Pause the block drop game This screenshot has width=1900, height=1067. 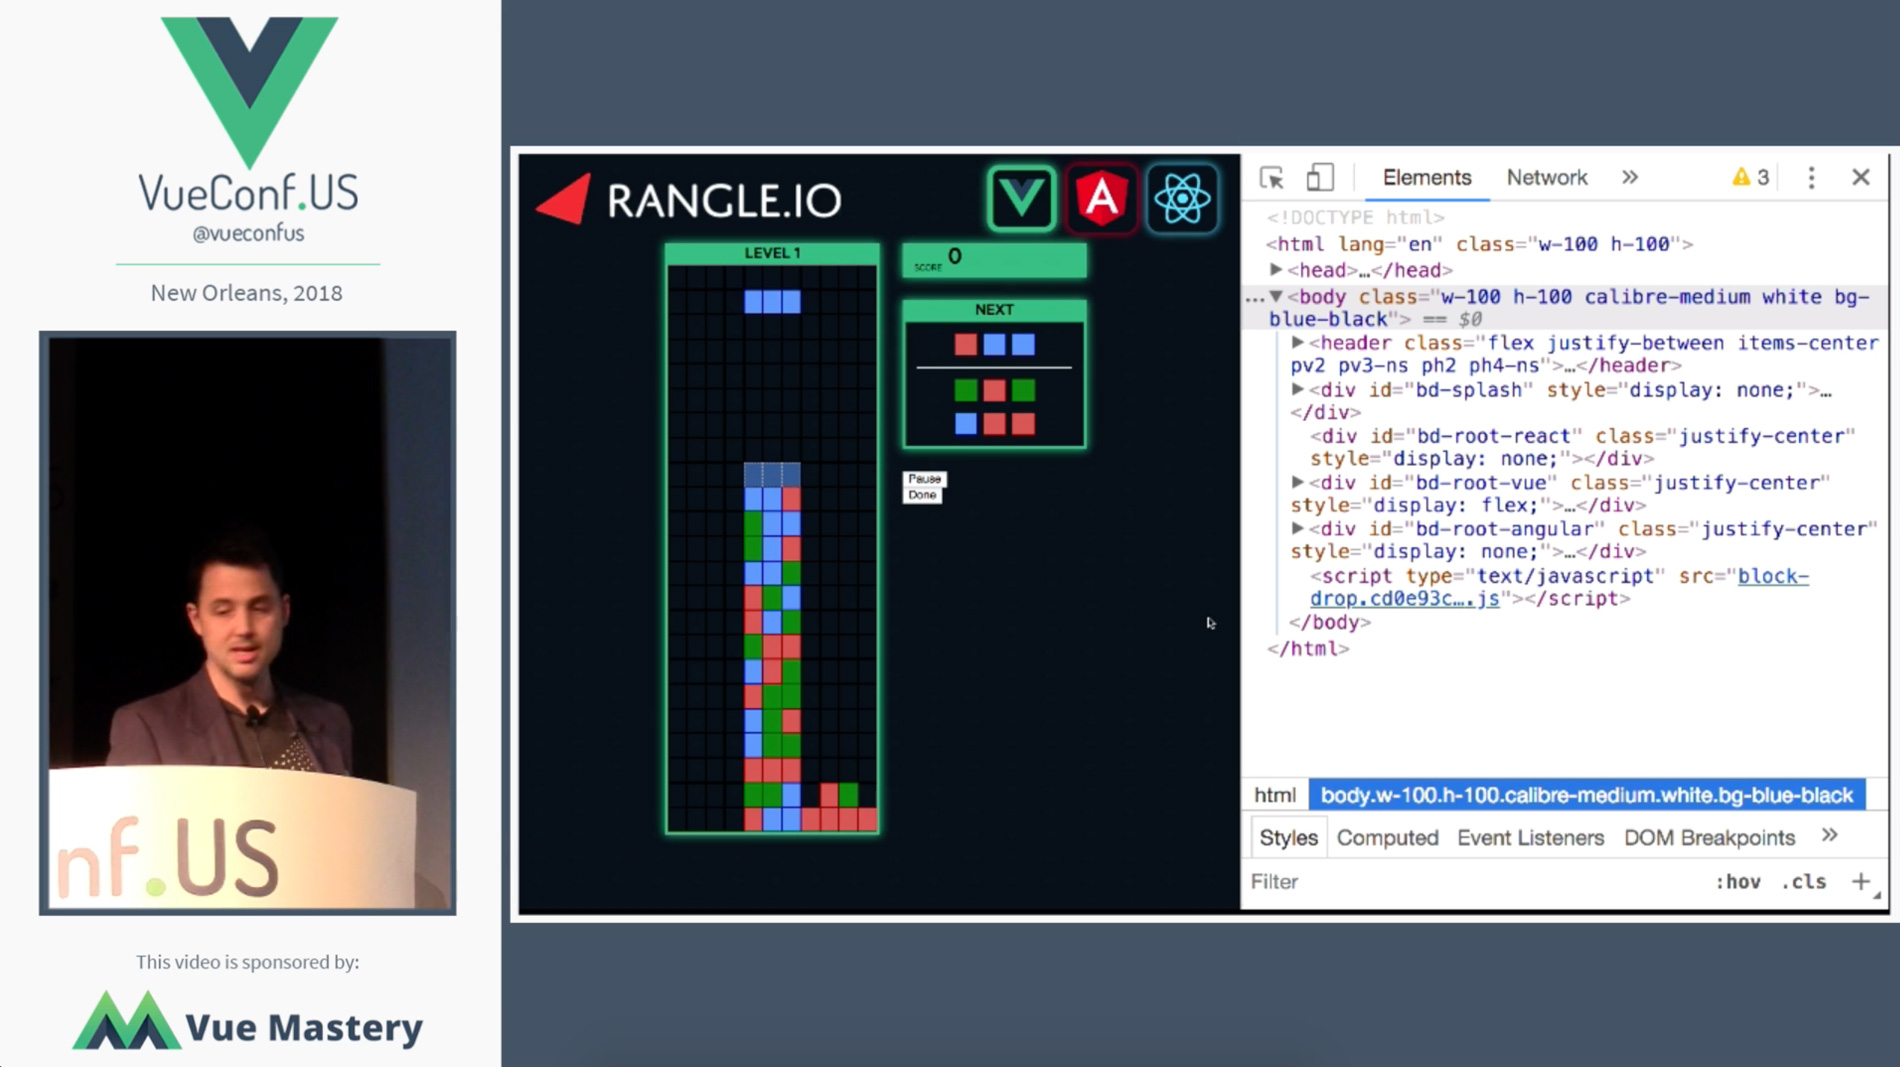pyautogui.click(x=923, y=479)
